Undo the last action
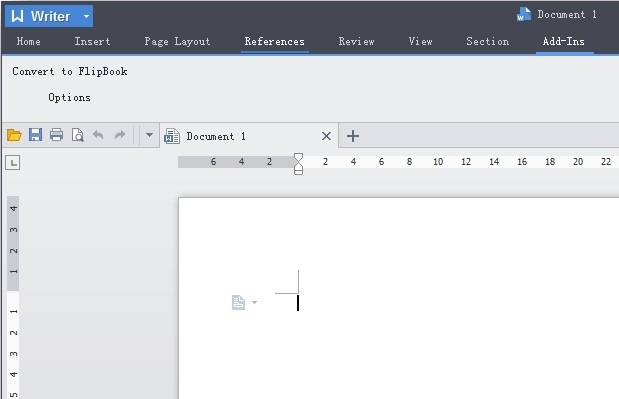Viewport: 619px width, 399px height. coord(98,135)
